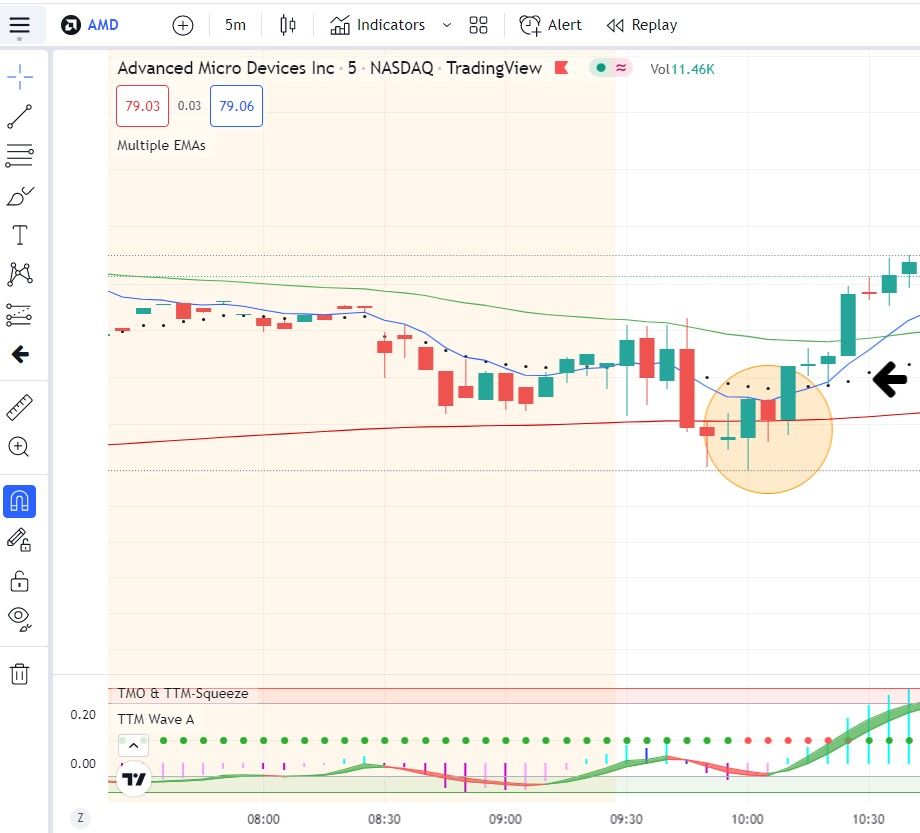
Task: Select the brush drawing tool
Action: point(19,196)
